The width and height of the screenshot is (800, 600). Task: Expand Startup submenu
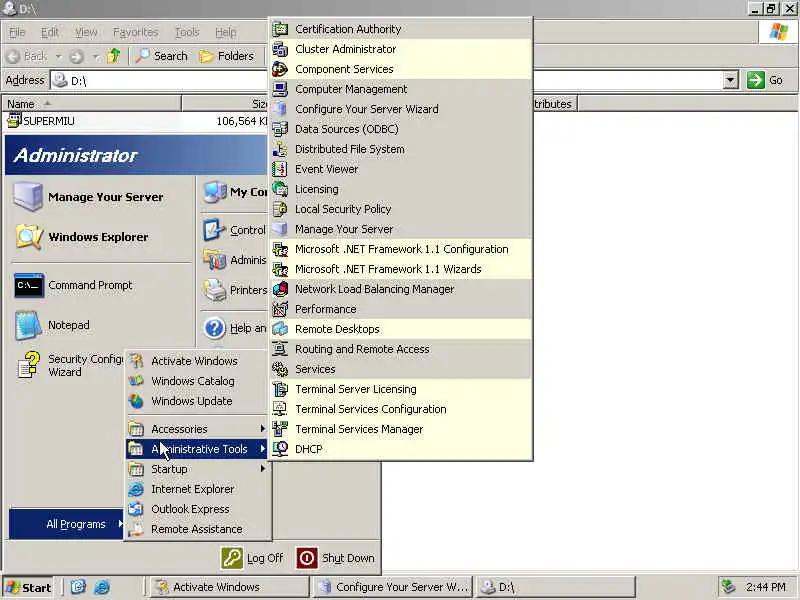197,469
